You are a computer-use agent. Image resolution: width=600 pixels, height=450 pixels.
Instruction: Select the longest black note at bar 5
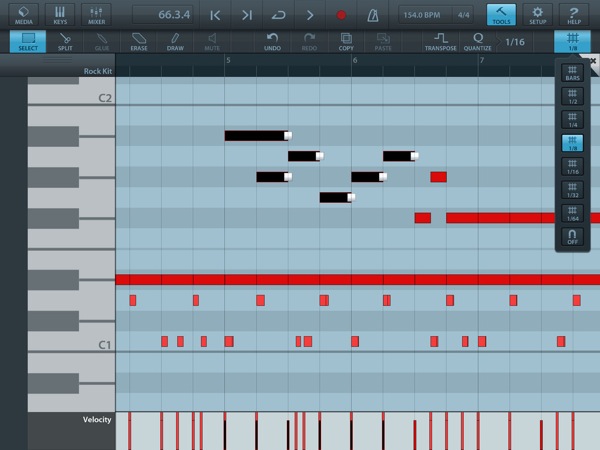[258, 136]
